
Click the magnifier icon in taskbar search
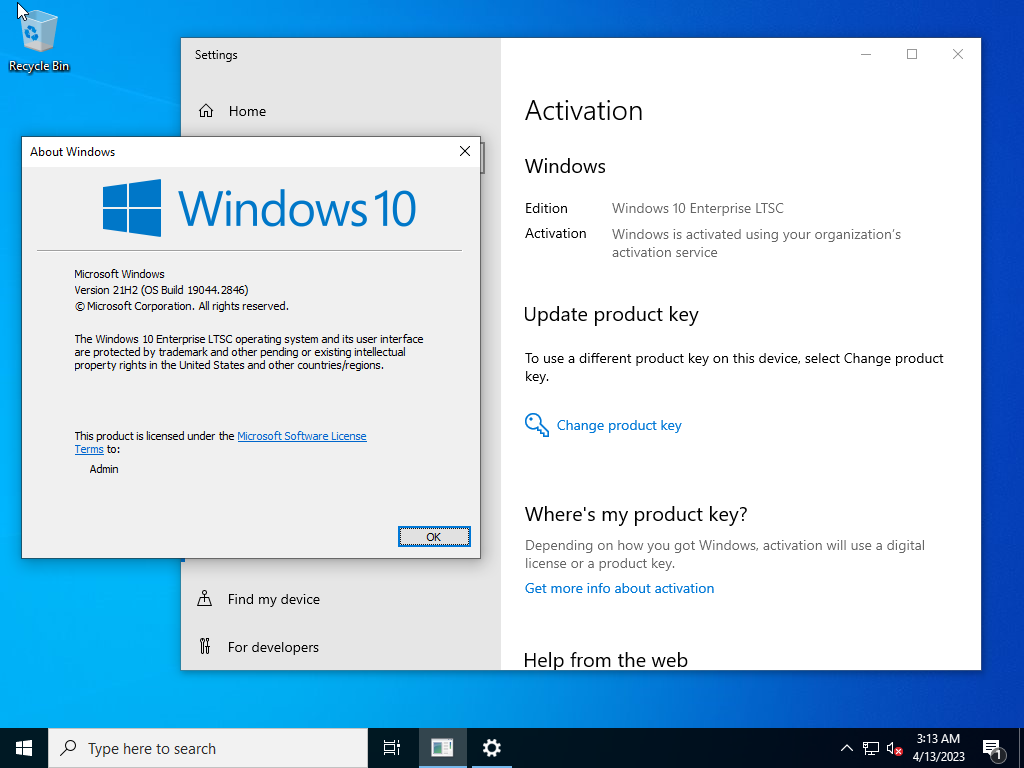coord(68,748)
